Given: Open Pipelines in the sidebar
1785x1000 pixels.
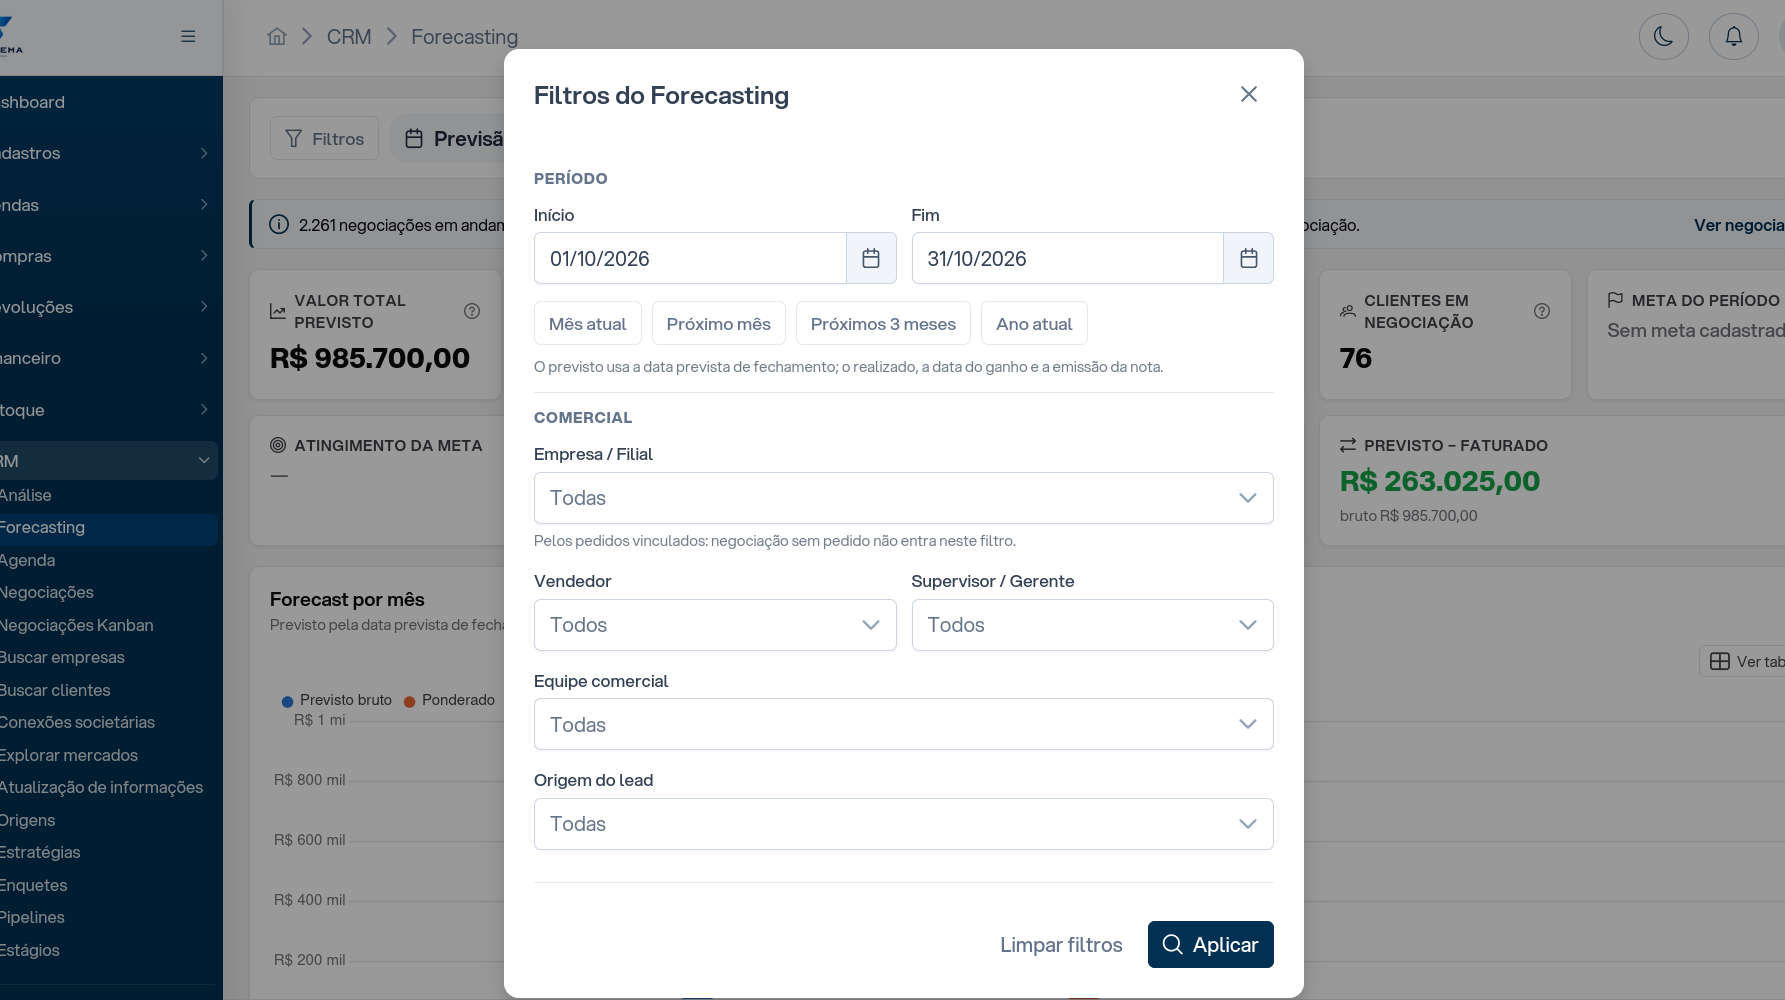Looking at the screenshot, I should click(x=32, y=917).
